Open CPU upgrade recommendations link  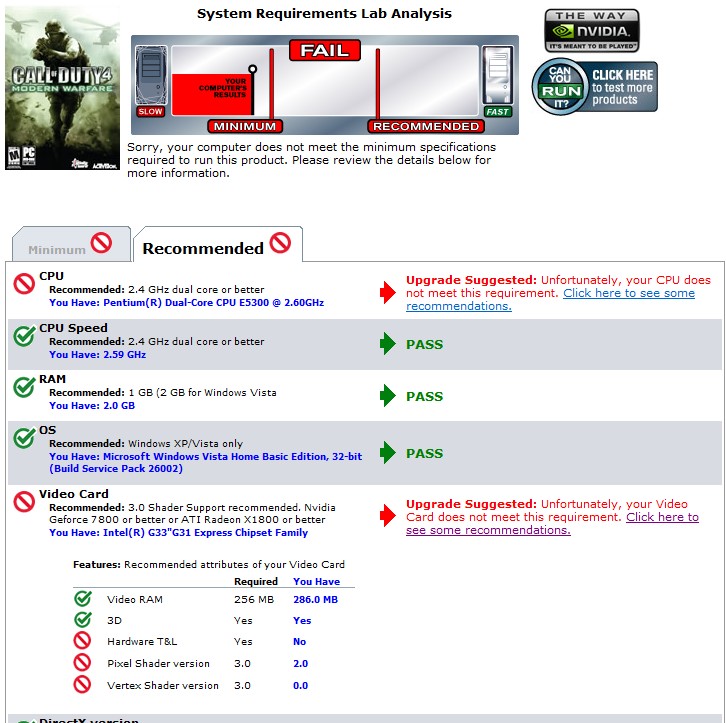coord(550,299)
